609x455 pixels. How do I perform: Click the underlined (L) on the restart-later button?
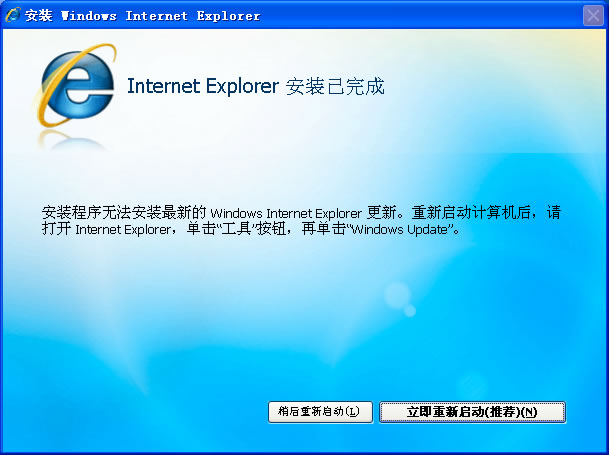pyautogui.click(x=352, y=411)
